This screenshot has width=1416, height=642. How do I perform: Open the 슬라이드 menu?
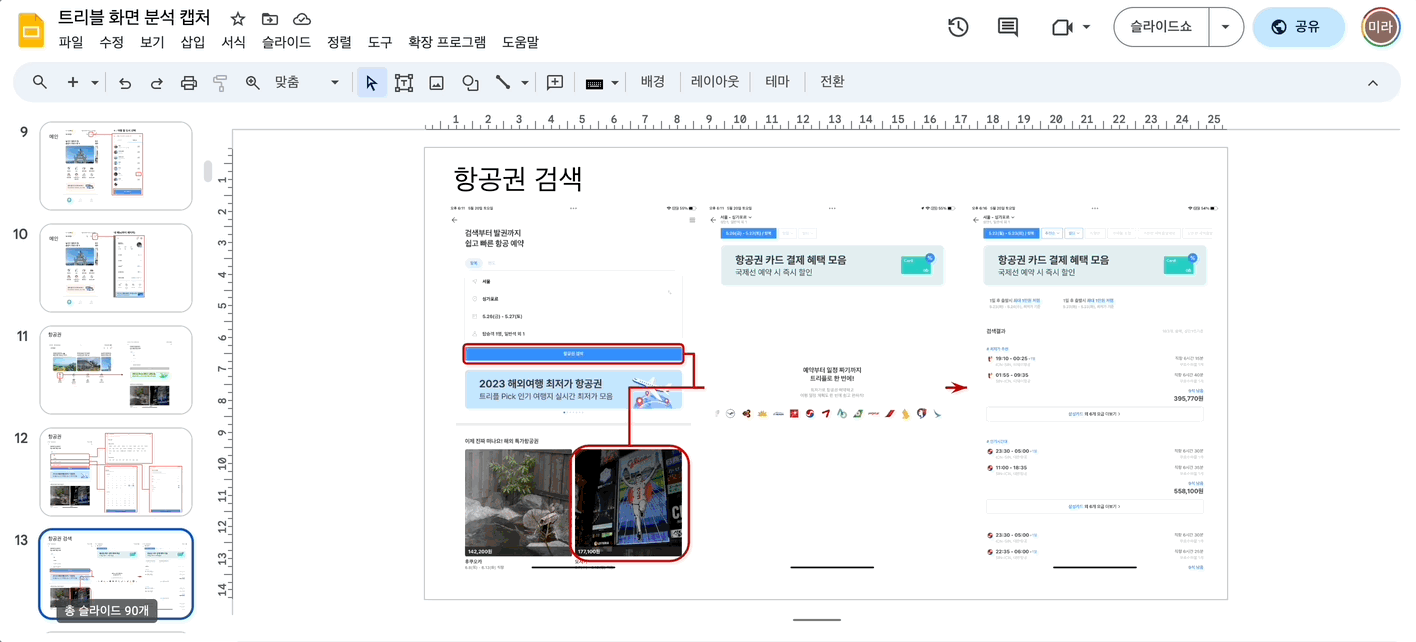click(286, 42)
